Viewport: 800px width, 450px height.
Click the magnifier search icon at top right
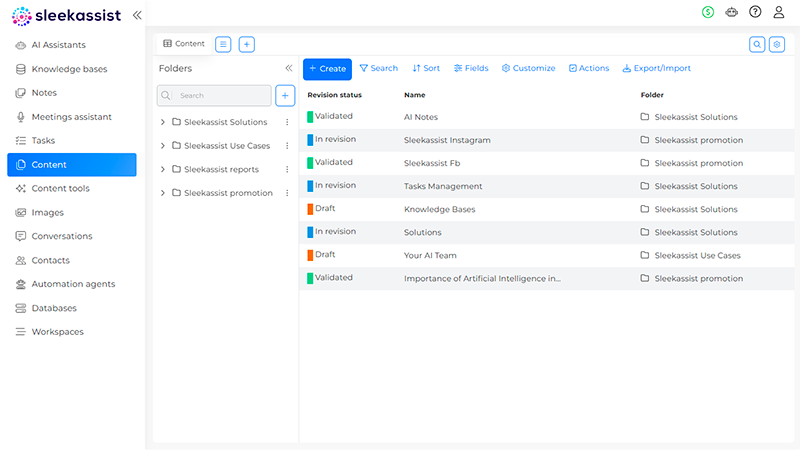coord(757,44)
